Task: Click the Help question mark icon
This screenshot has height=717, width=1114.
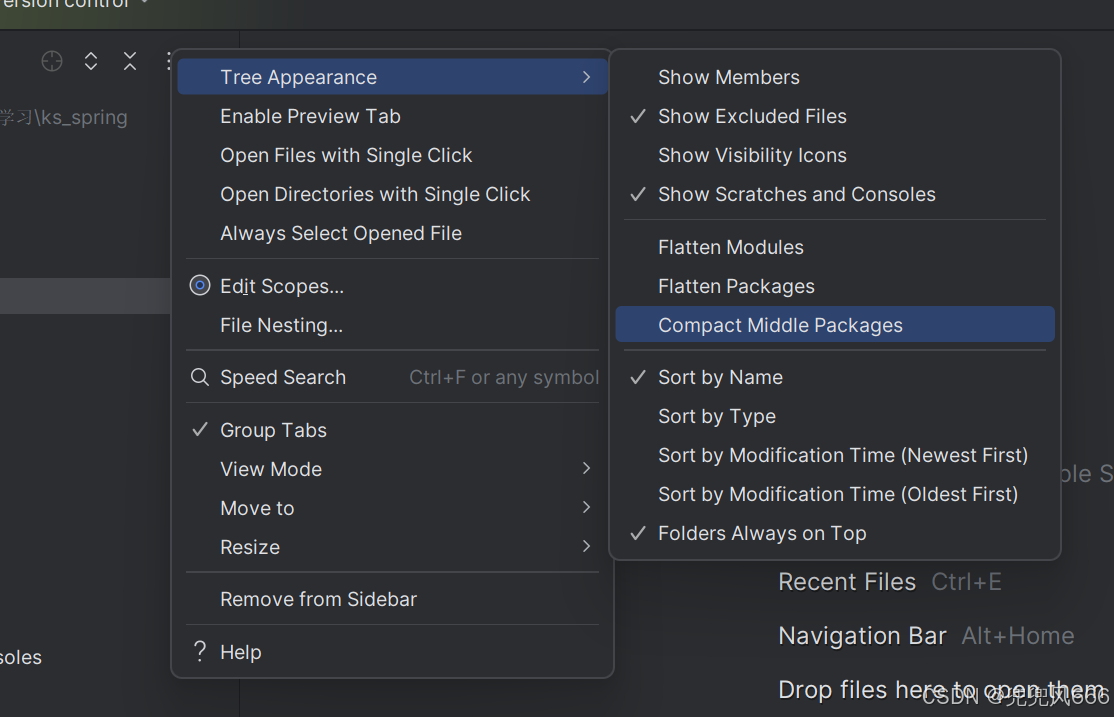Action: tap(200, 652)
